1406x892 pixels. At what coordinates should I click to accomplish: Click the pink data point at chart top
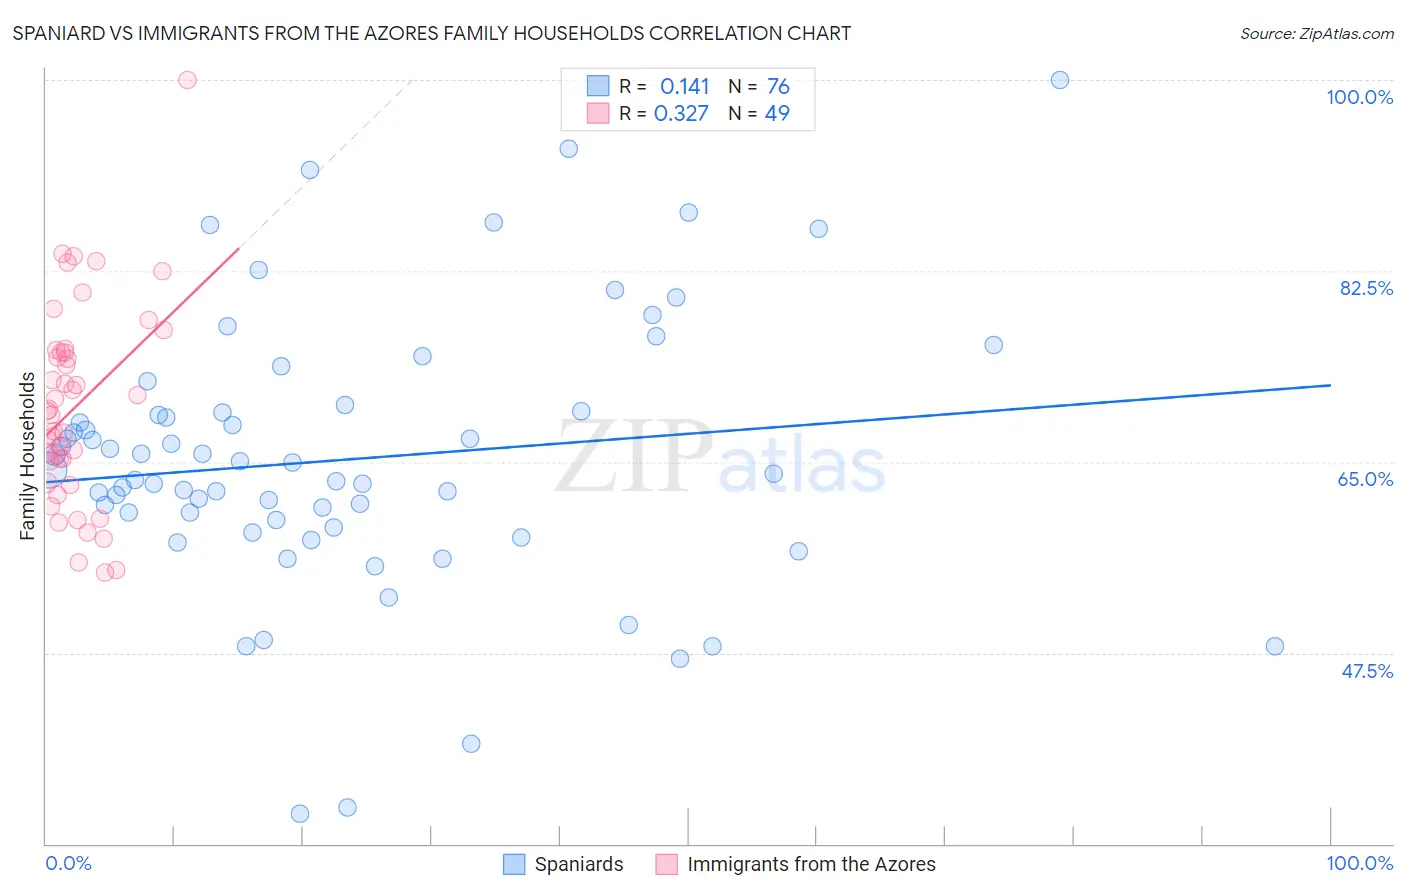(187, 80)
